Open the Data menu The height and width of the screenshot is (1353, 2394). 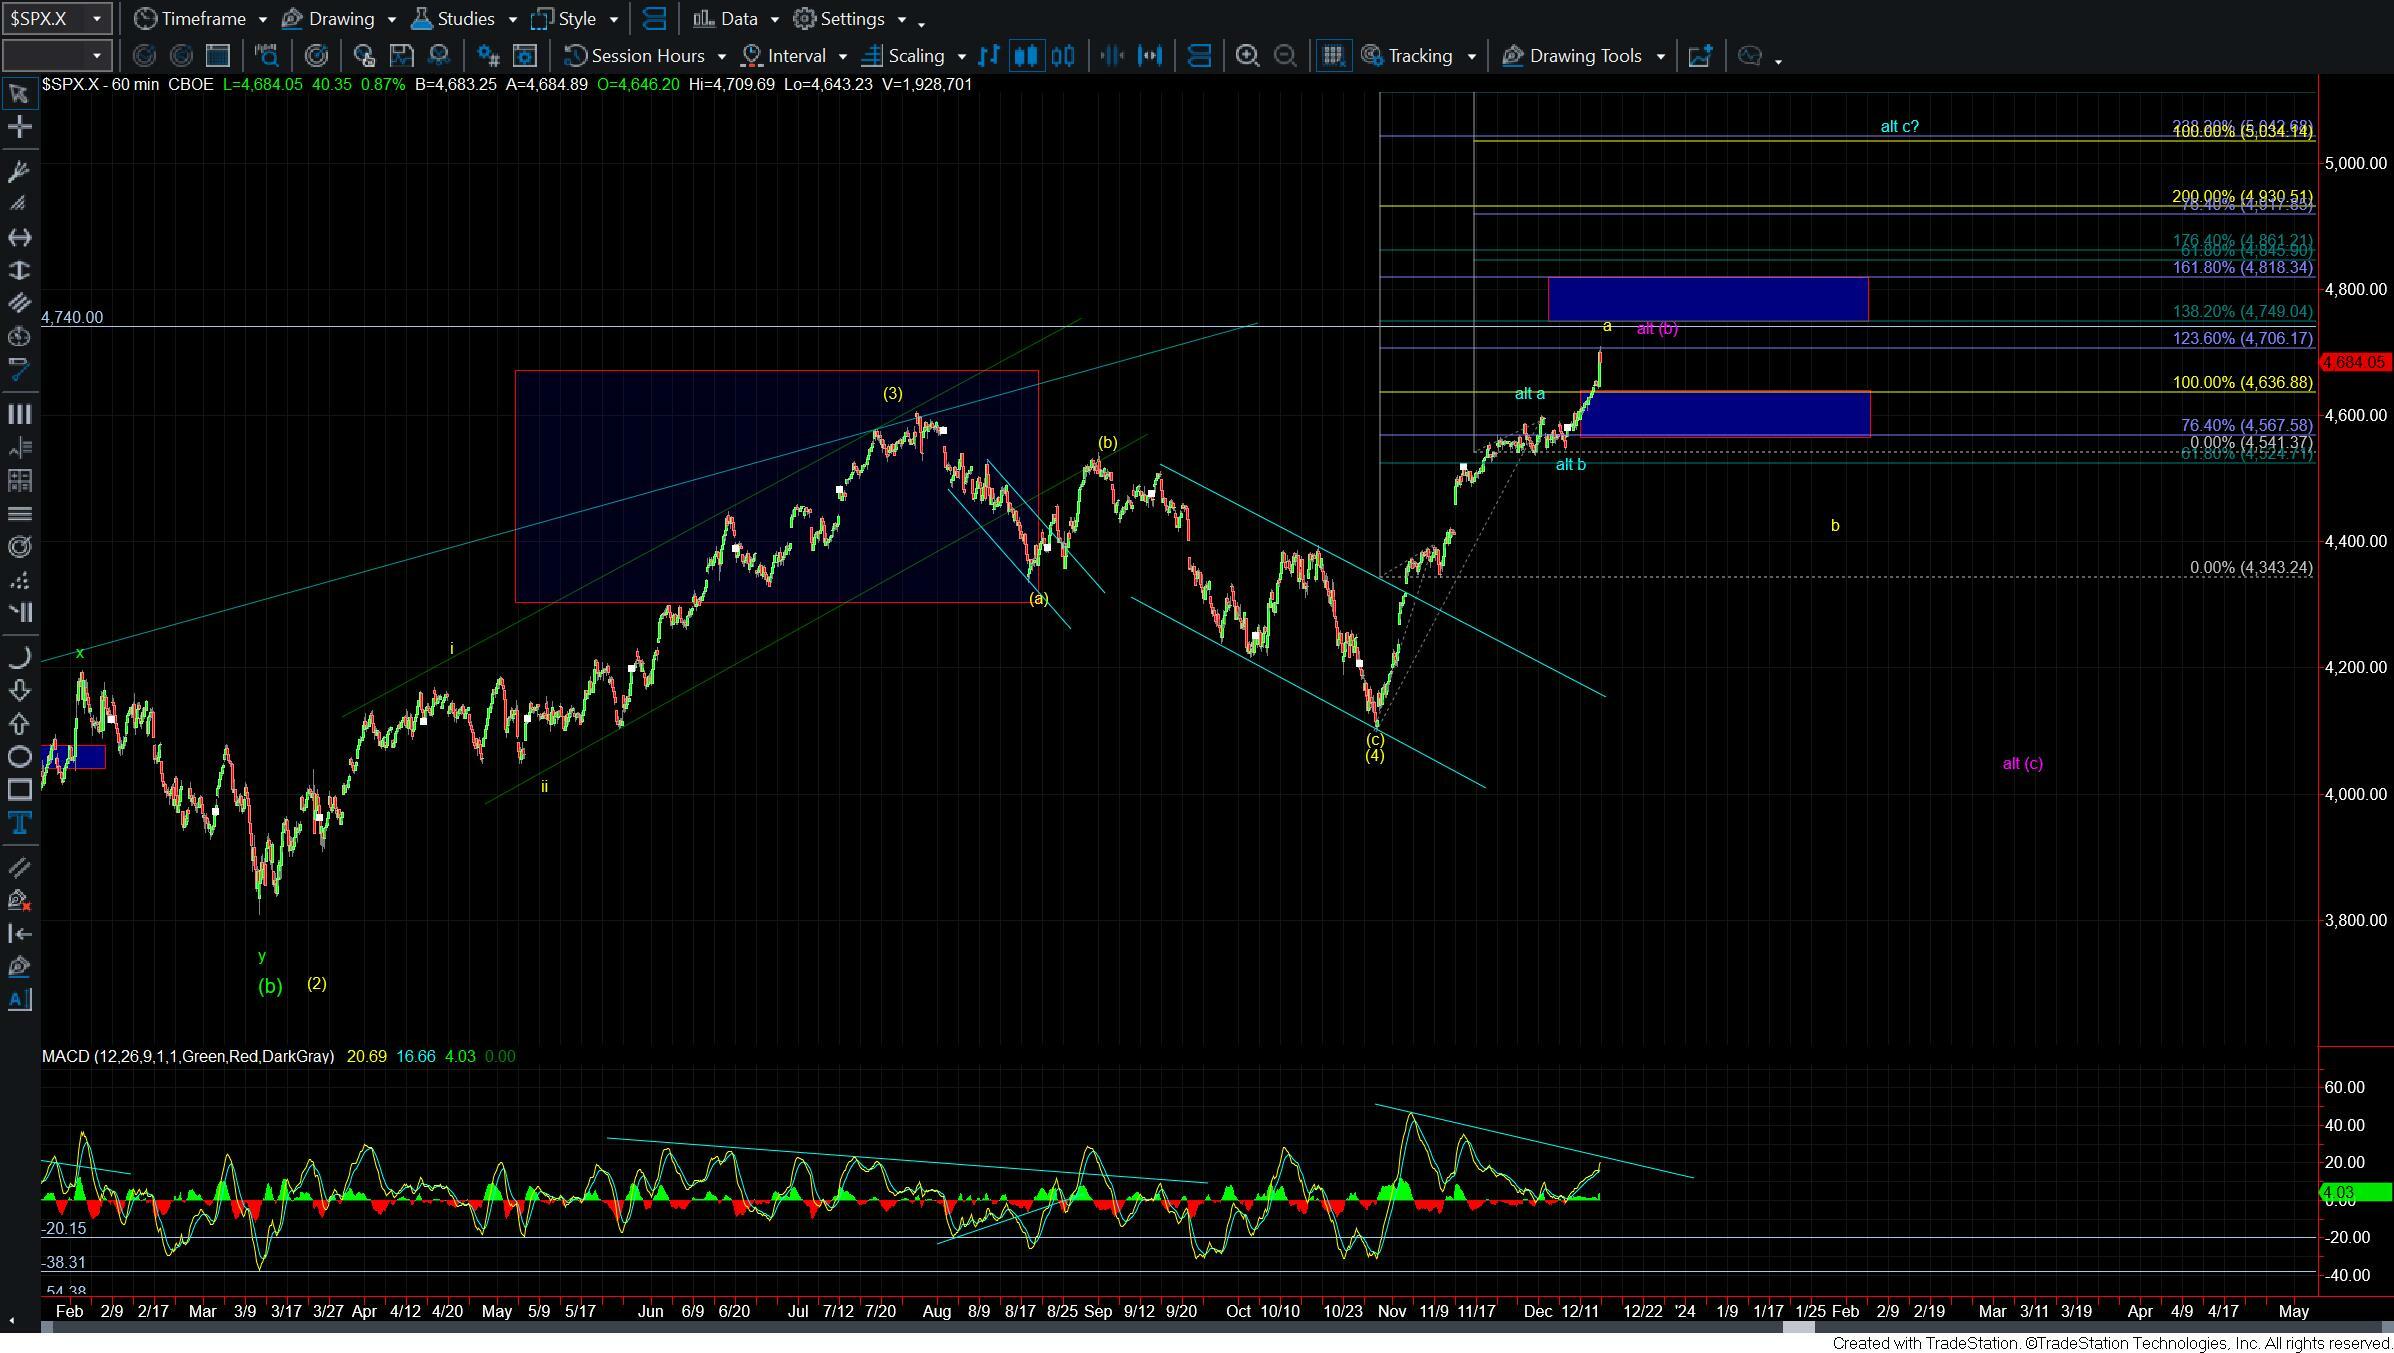[737, 19]
